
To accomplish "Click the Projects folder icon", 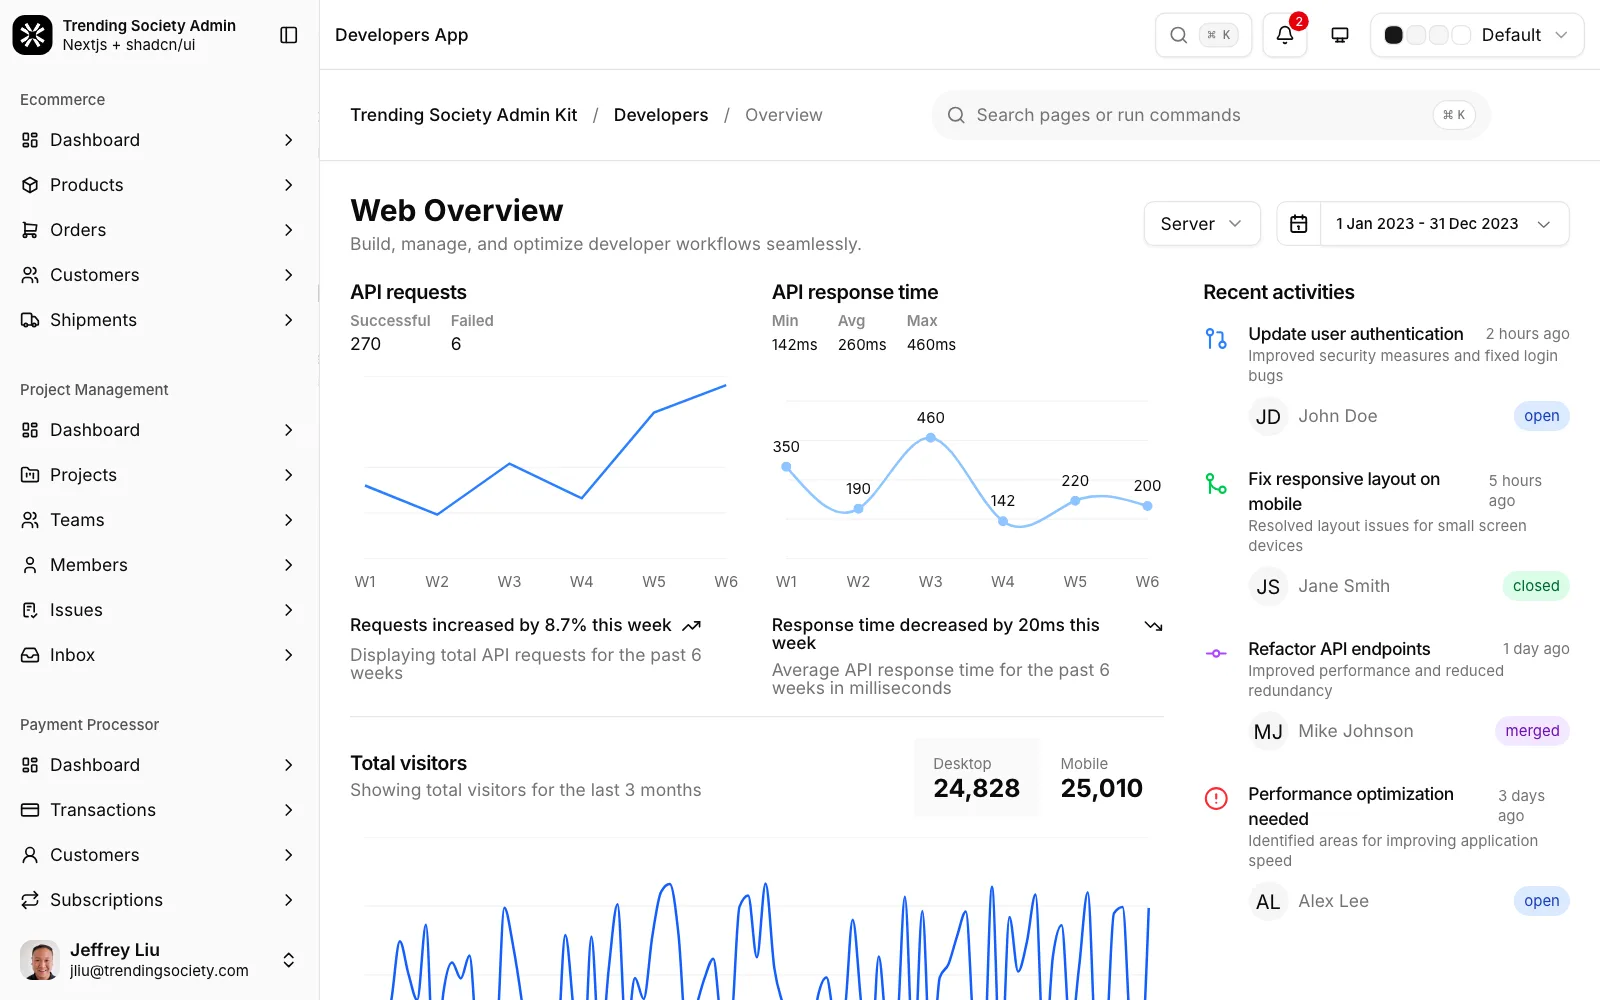I will pyautogui.click(x=30, y=475).
